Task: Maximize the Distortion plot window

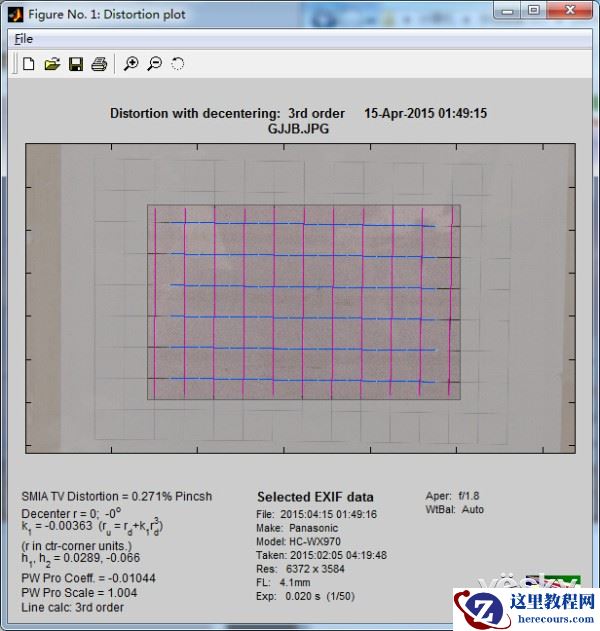Action: click(534, 10)
